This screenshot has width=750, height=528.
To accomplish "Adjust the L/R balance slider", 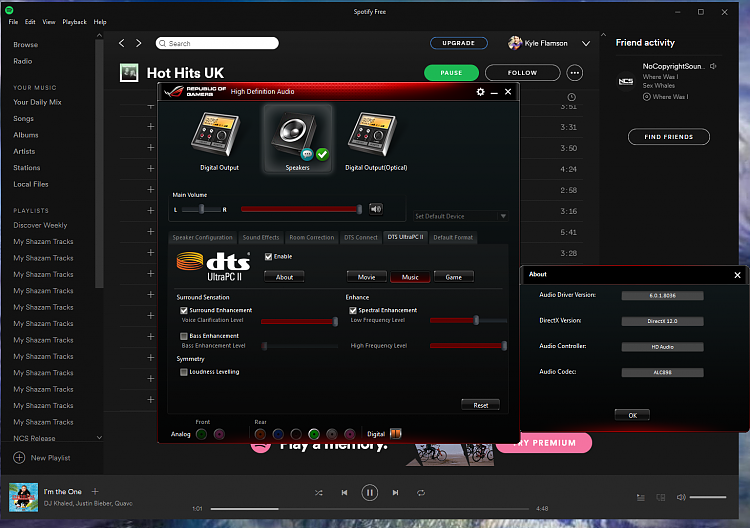I will point(202,209).
